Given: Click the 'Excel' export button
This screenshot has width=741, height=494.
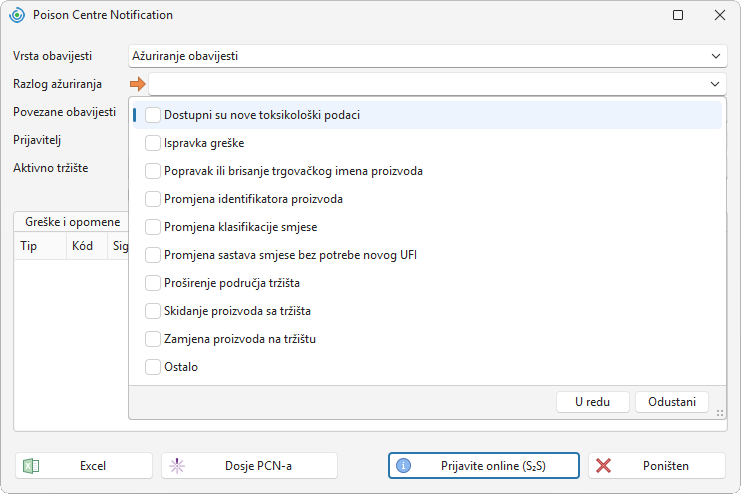Looking at the screenshot, I should coord(84,466).
